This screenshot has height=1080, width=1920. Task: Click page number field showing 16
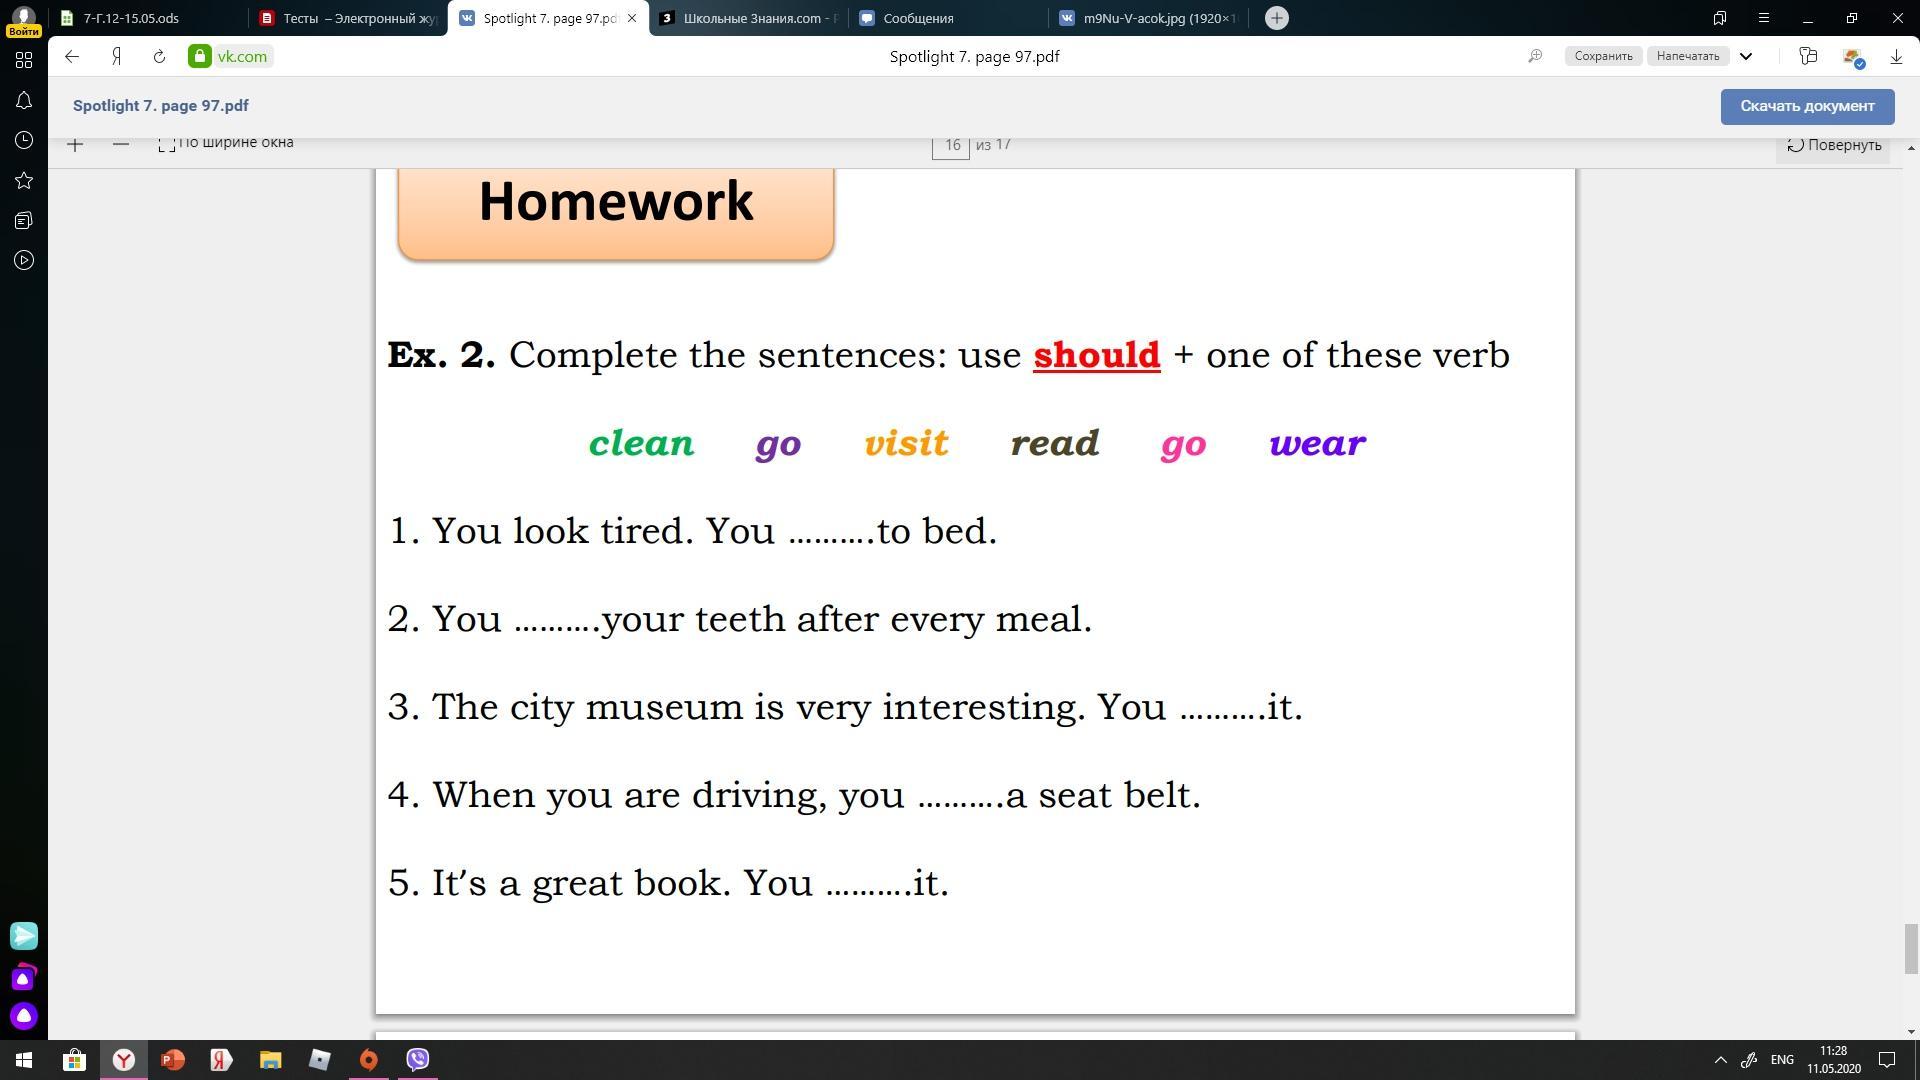(951, 146)
